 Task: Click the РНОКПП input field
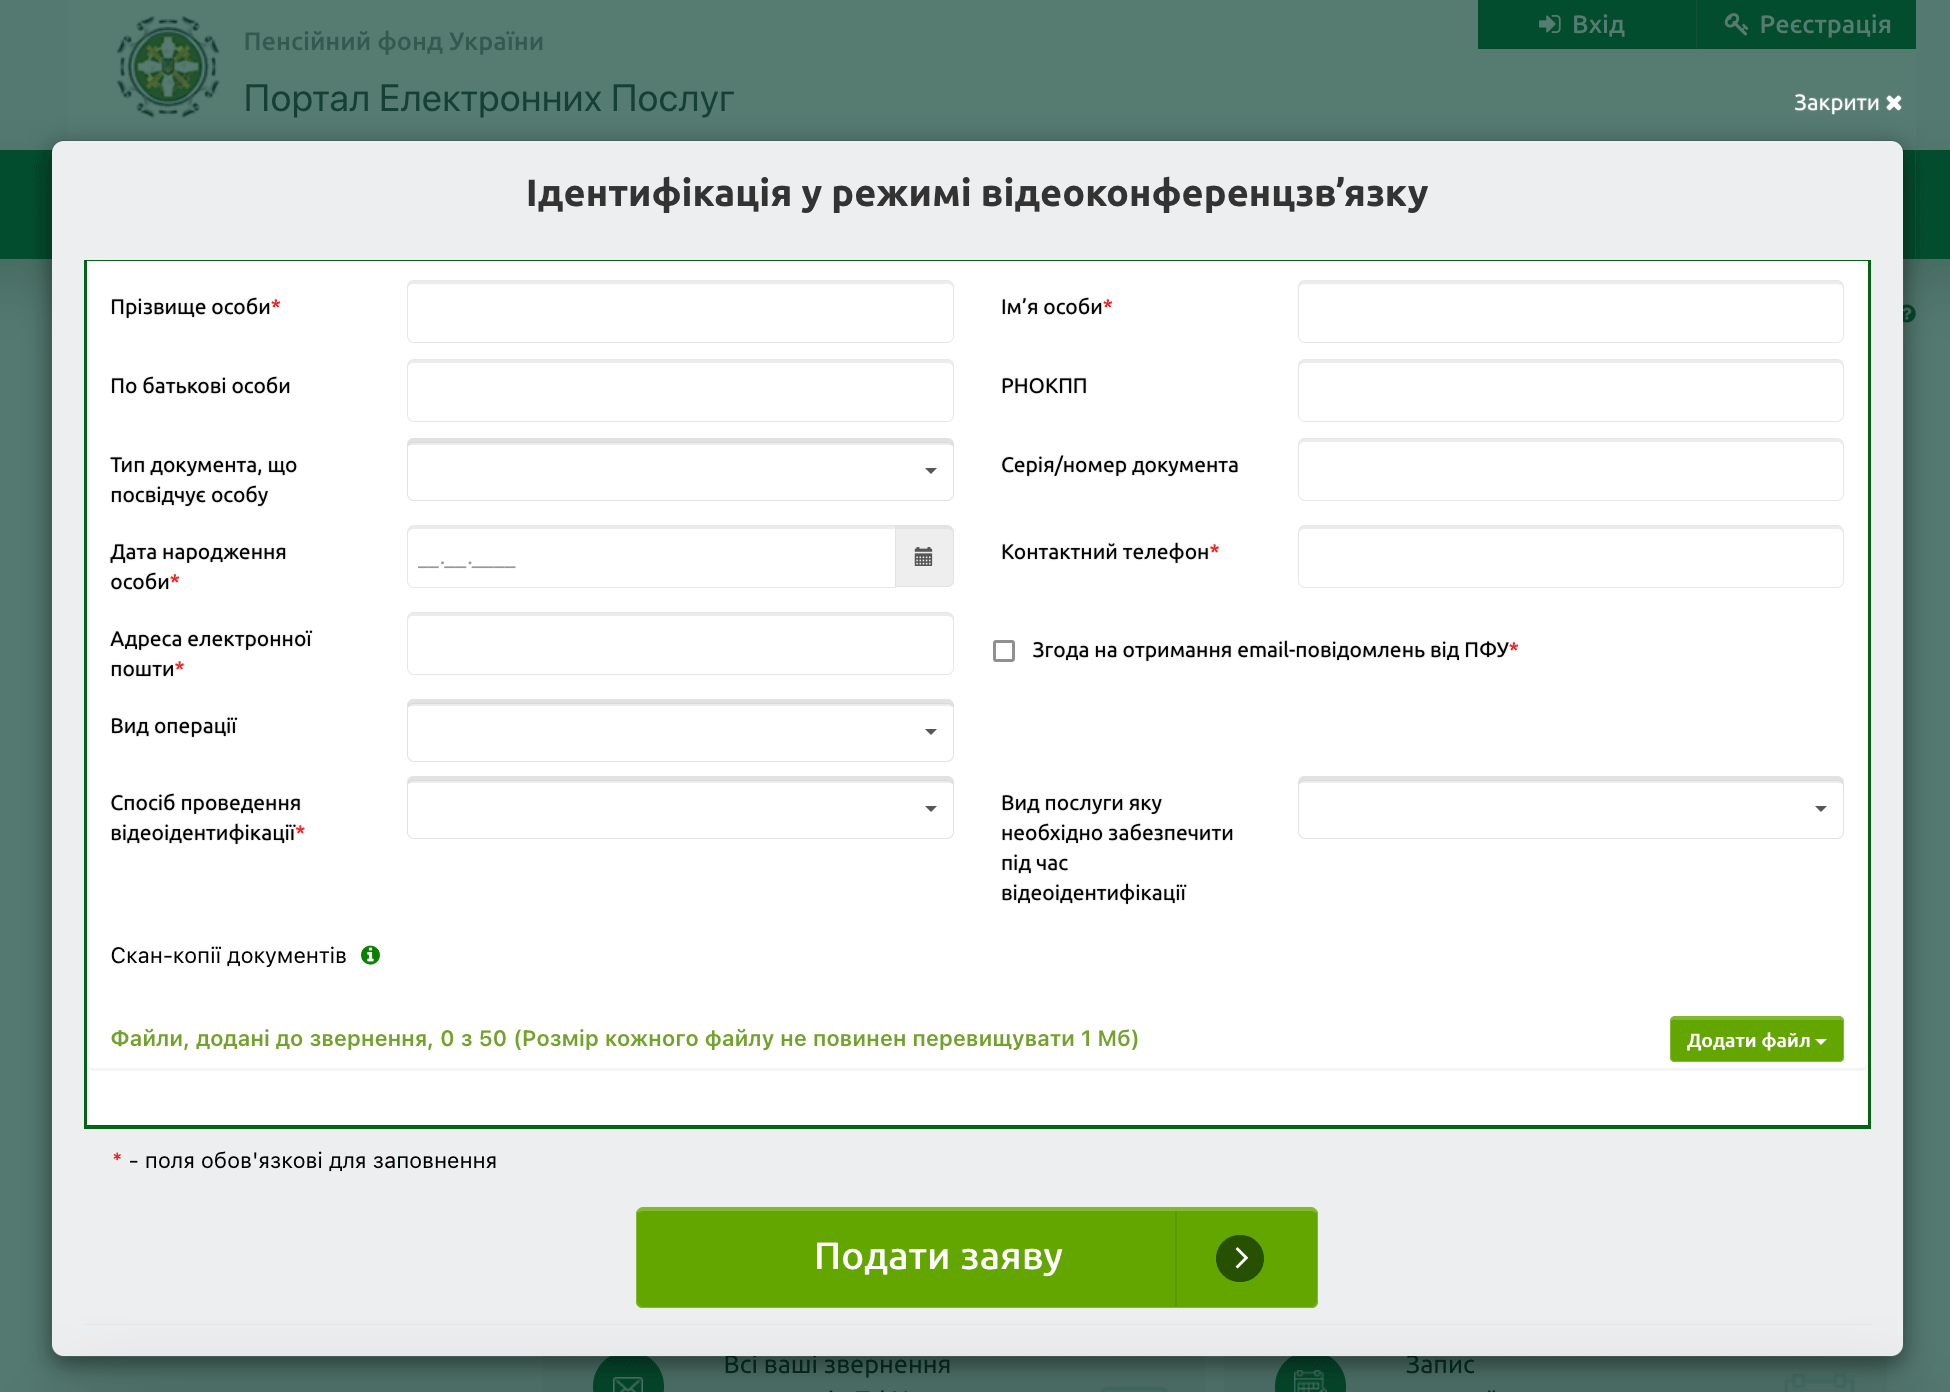point(1570,391)
